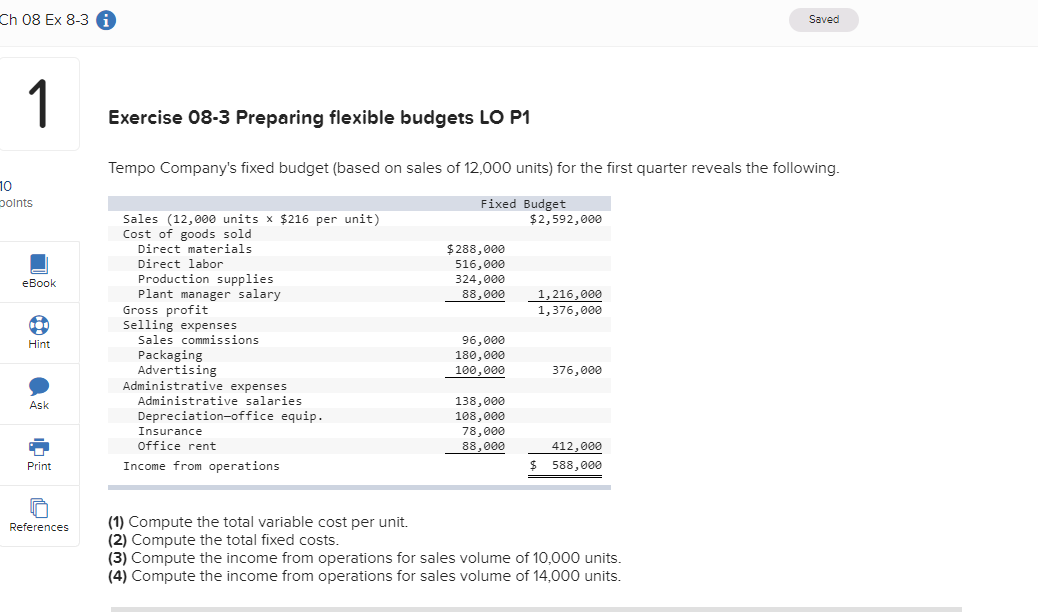Select the Sales commissions label
Viewport: 1038px width, 612px height.
coord(198,340)
